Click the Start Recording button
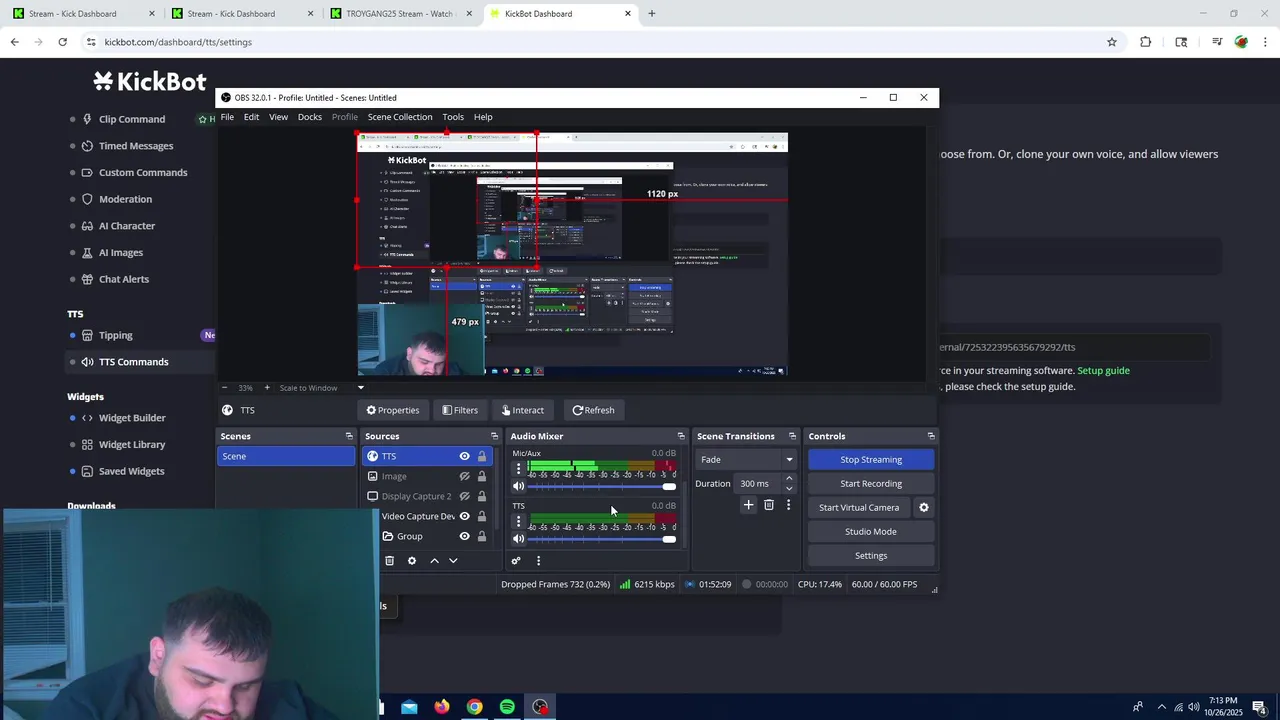 click(871, 484)
